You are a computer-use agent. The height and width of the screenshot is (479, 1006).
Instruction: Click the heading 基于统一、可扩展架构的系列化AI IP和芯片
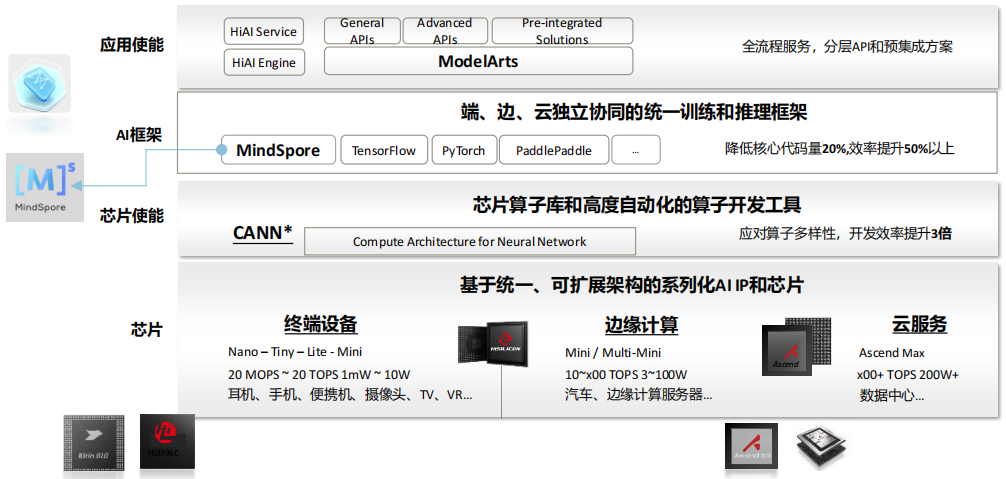632,284
